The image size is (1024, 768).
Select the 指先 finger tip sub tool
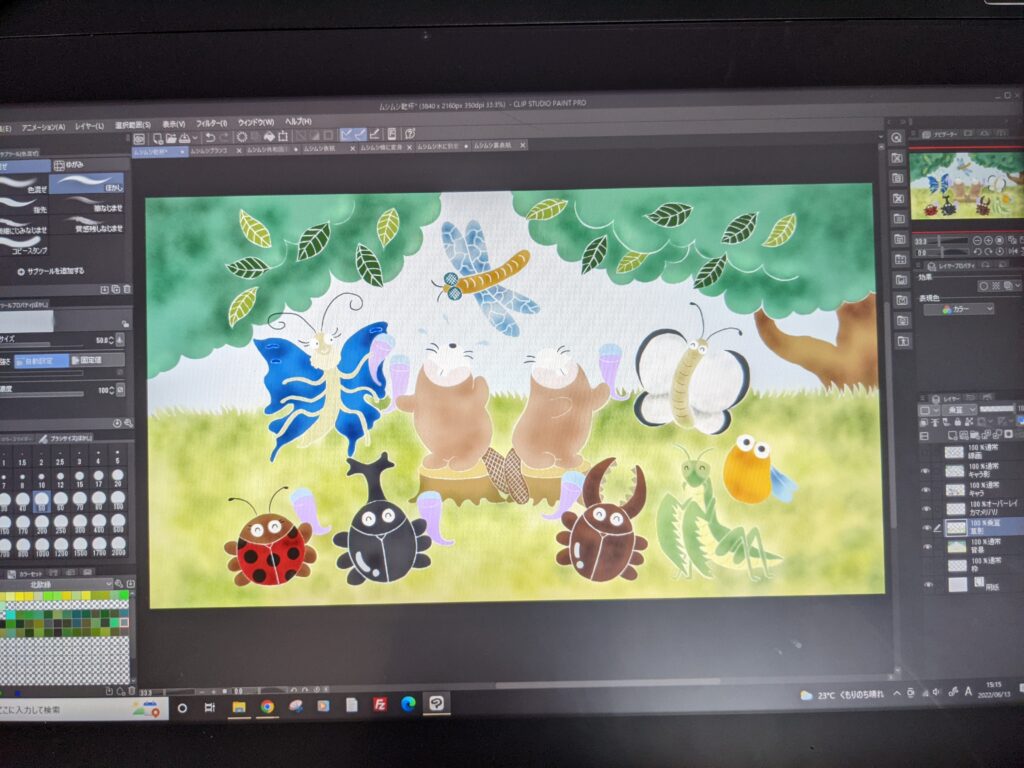click(24, 205)
